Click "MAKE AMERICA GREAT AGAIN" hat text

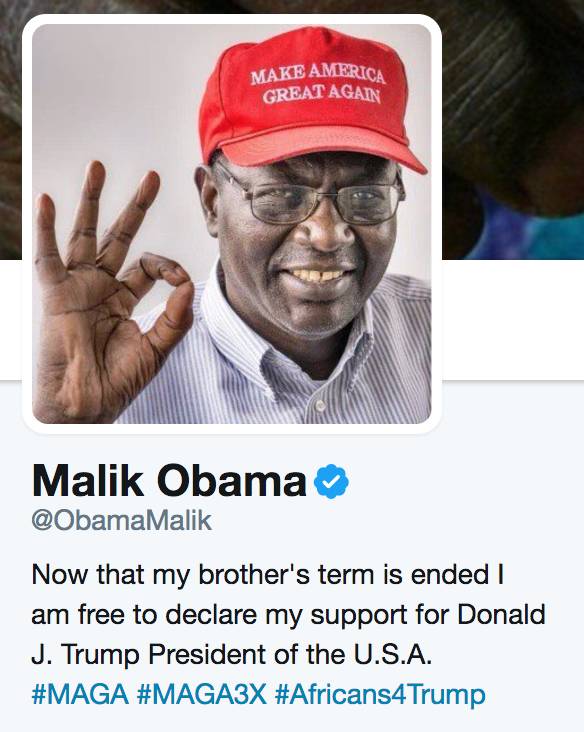tap(317, 85)
